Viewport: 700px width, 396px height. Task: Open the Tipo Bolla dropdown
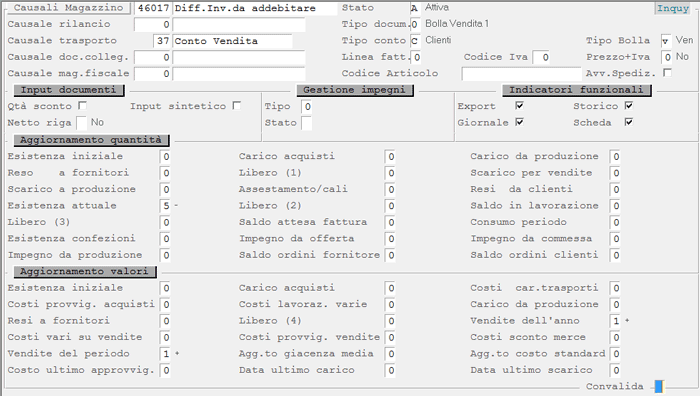(666, 41)
